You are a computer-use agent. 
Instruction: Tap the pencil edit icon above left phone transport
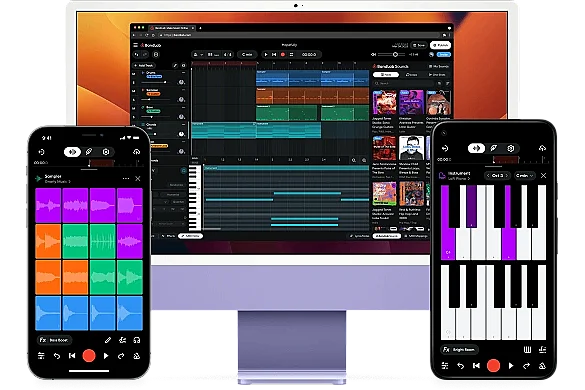tap(108, 340)
